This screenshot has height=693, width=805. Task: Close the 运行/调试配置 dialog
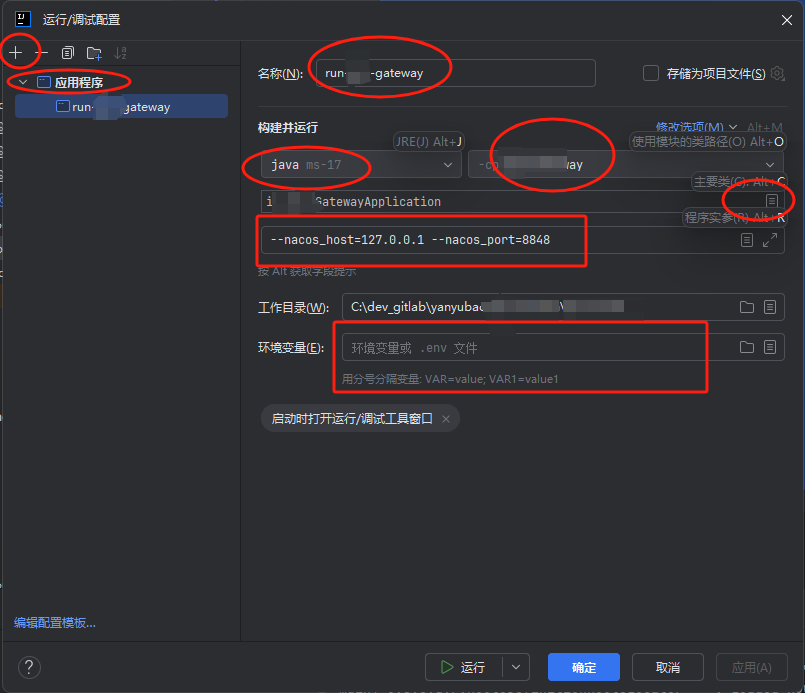click(787, 20)
